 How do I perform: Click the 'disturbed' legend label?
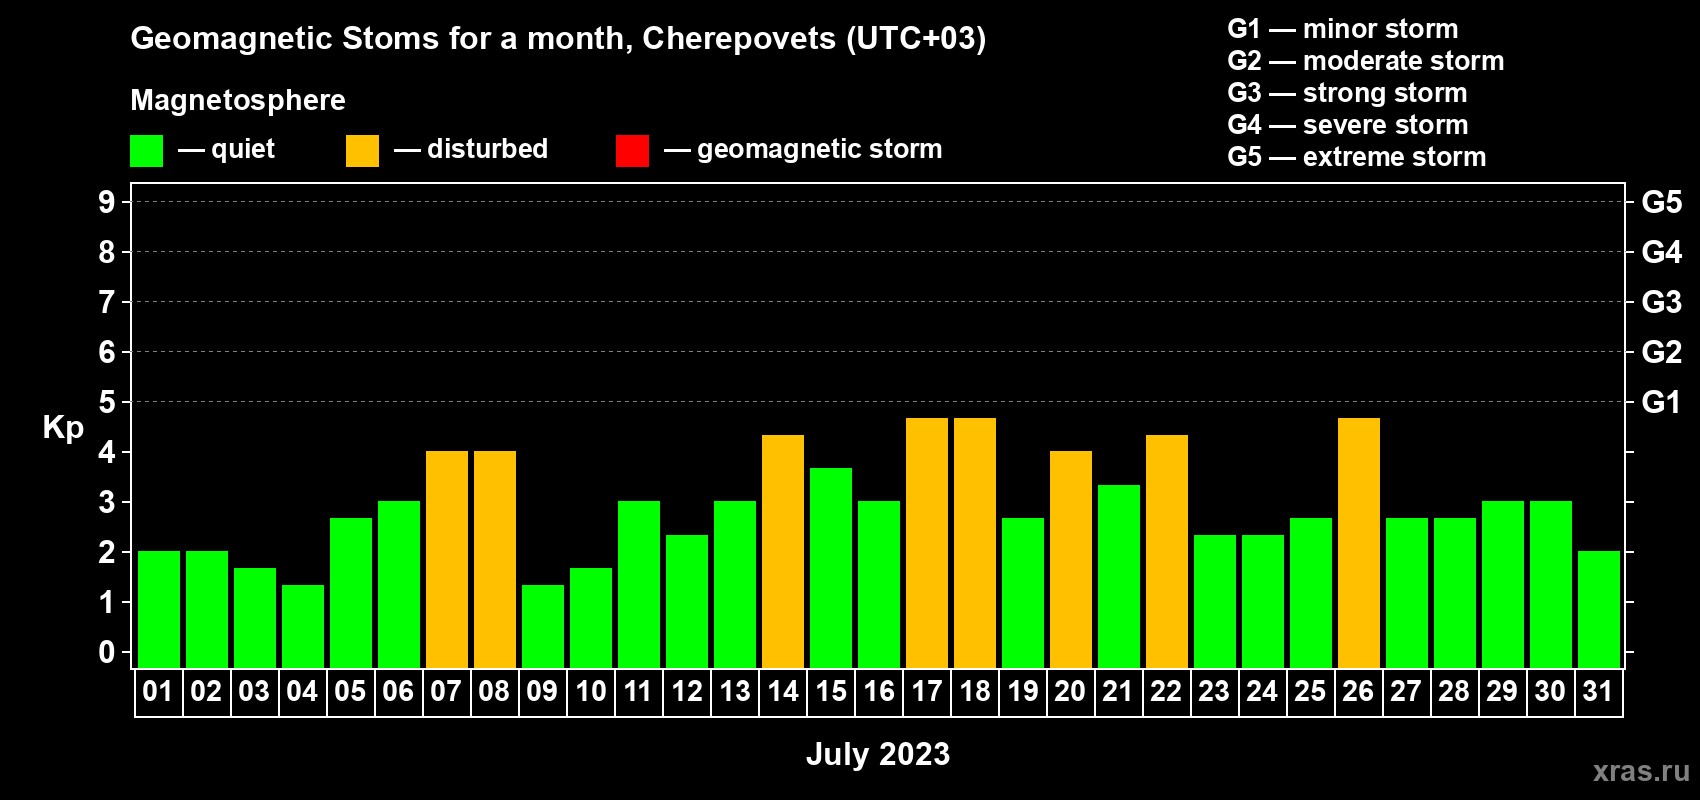pyautogui.click(x=487, y=149)
